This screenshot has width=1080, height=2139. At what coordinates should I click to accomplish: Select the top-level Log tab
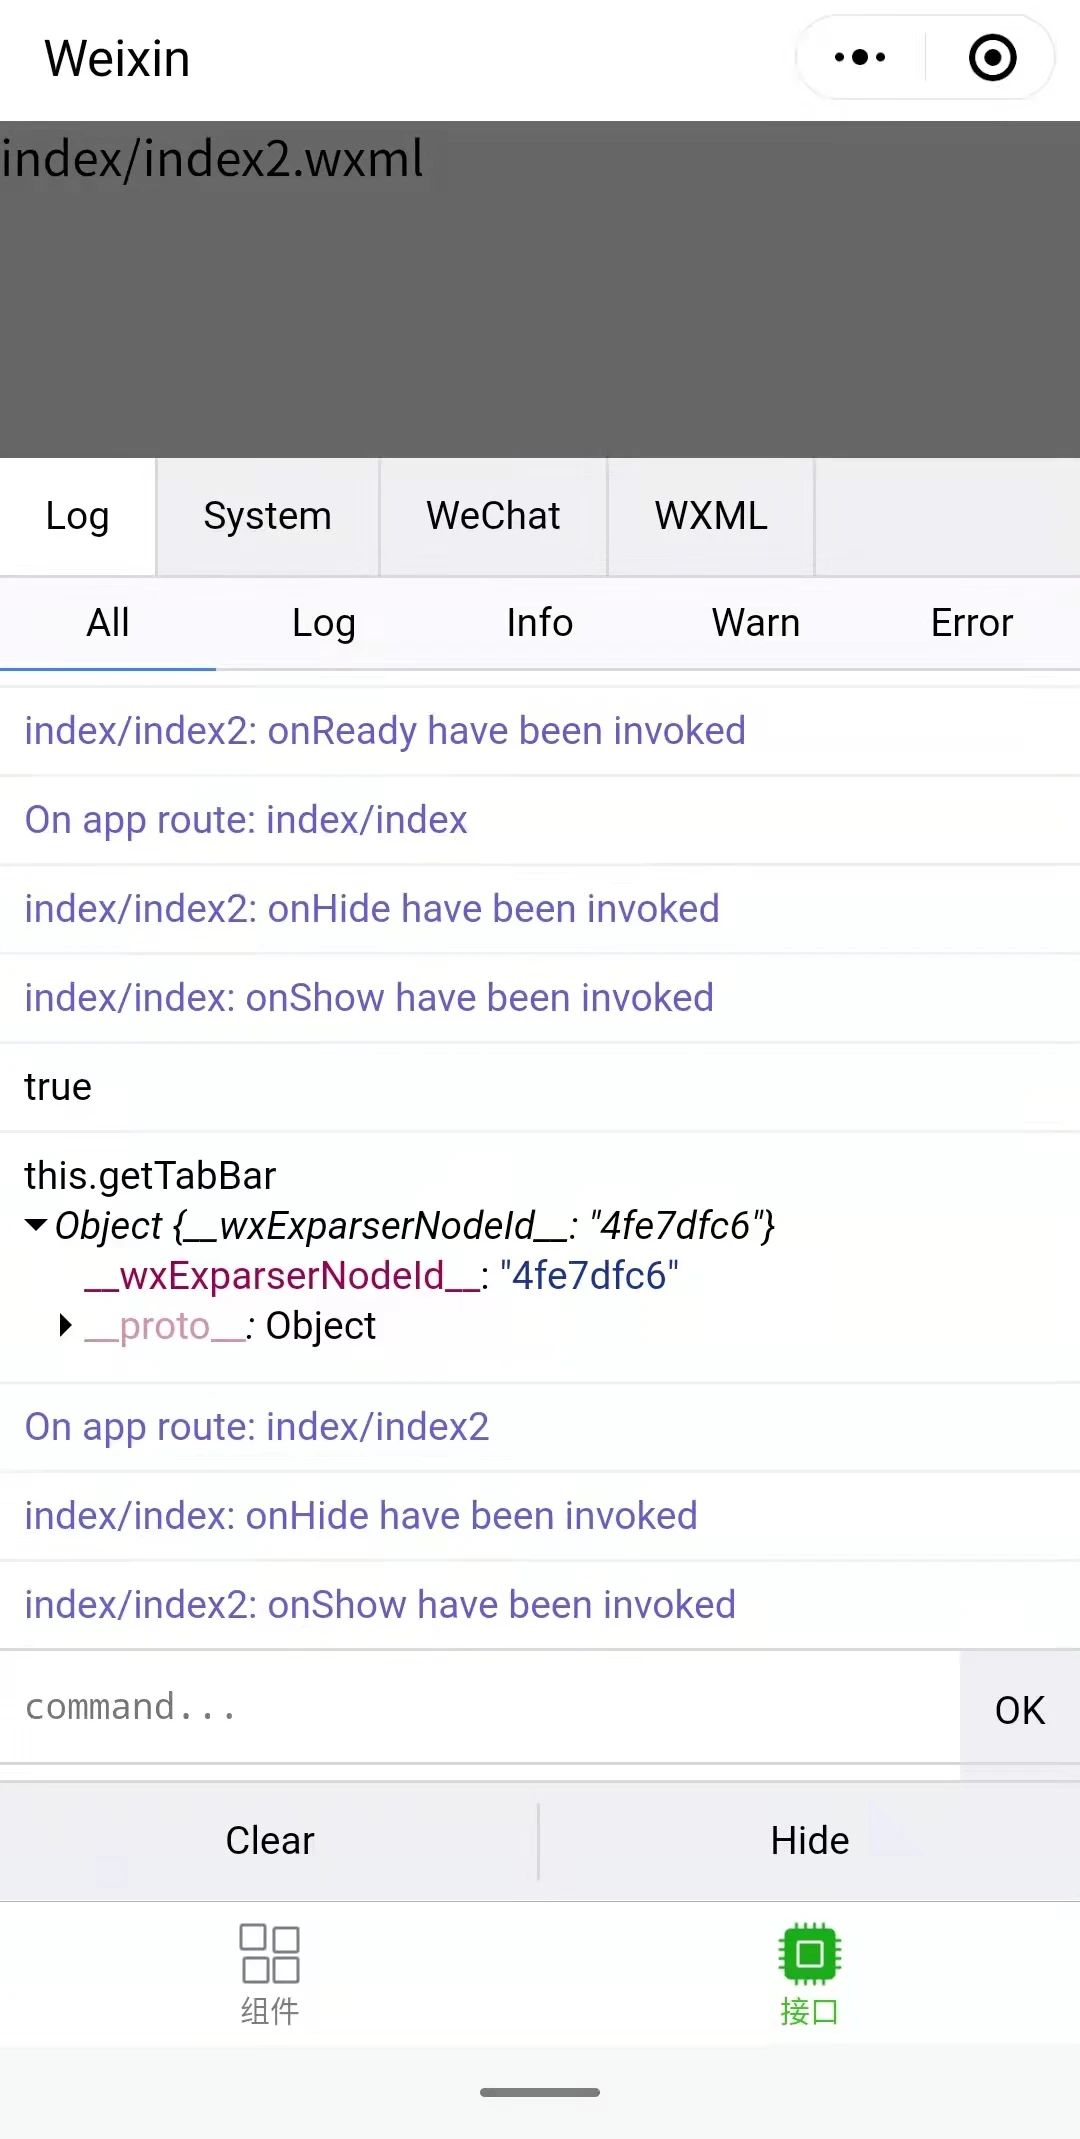(x=77, y=517)
